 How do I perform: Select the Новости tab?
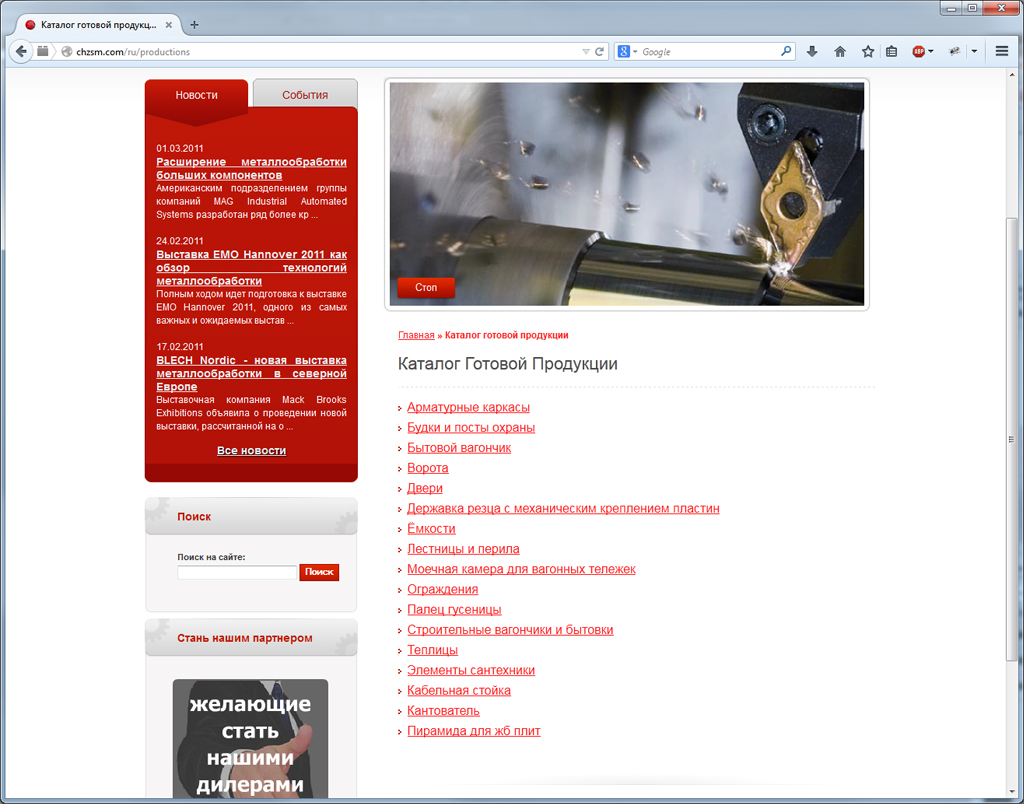coord(196,95)
